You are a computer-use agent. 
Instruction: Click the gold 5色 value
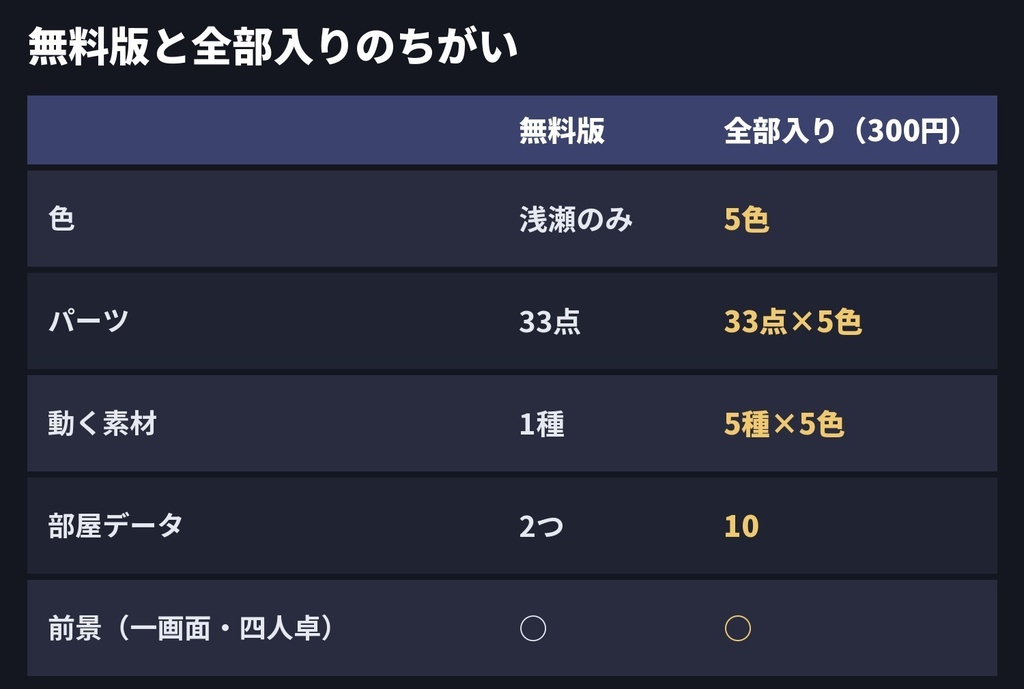click(x=746, y=219)
